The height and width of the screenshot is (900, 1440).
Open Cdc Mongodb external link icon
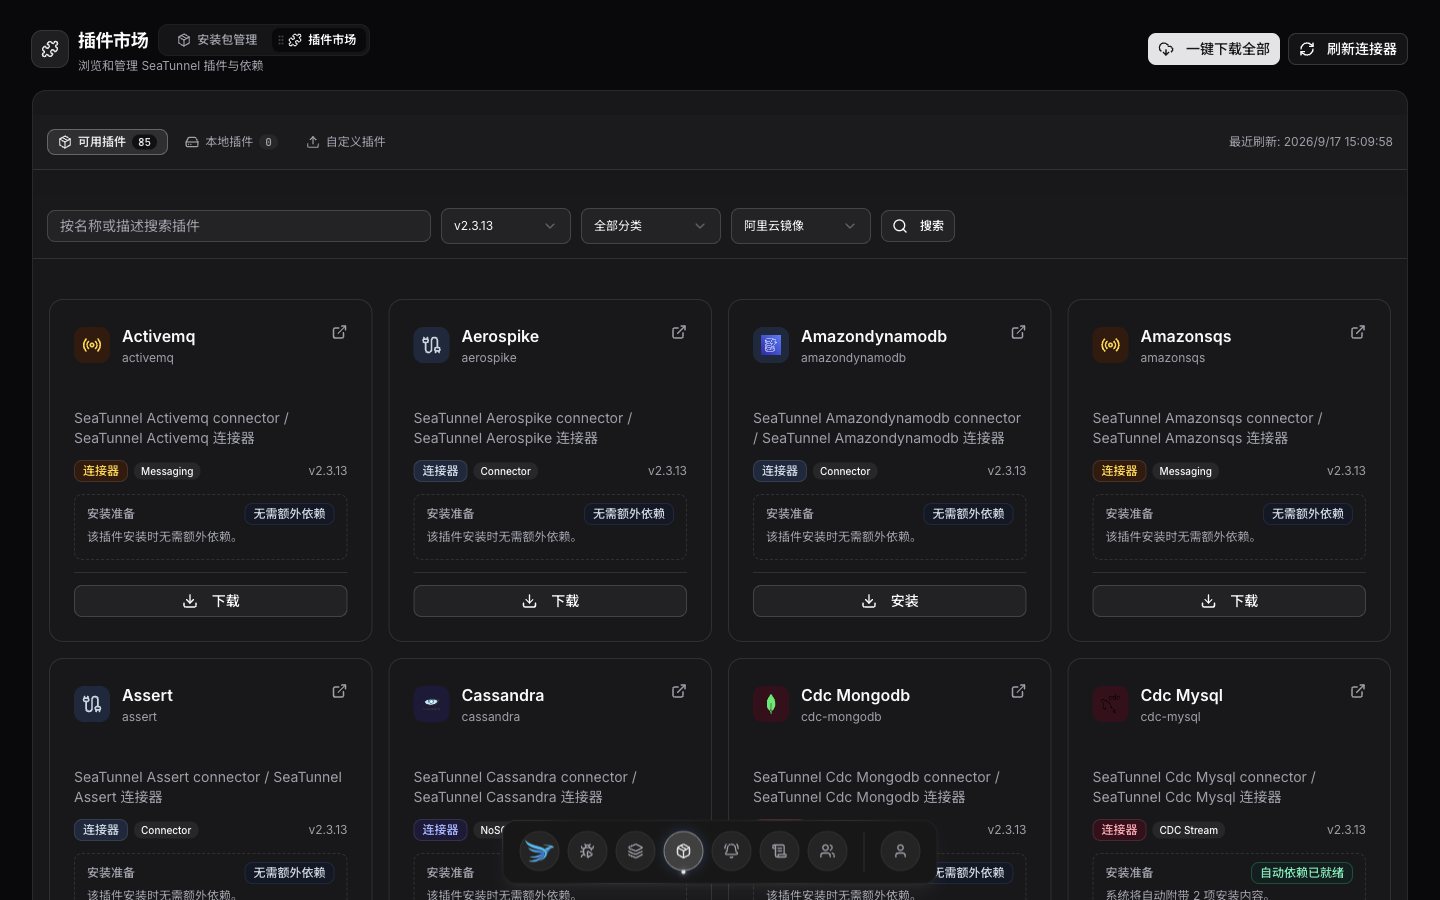(x=1018, y=691)
